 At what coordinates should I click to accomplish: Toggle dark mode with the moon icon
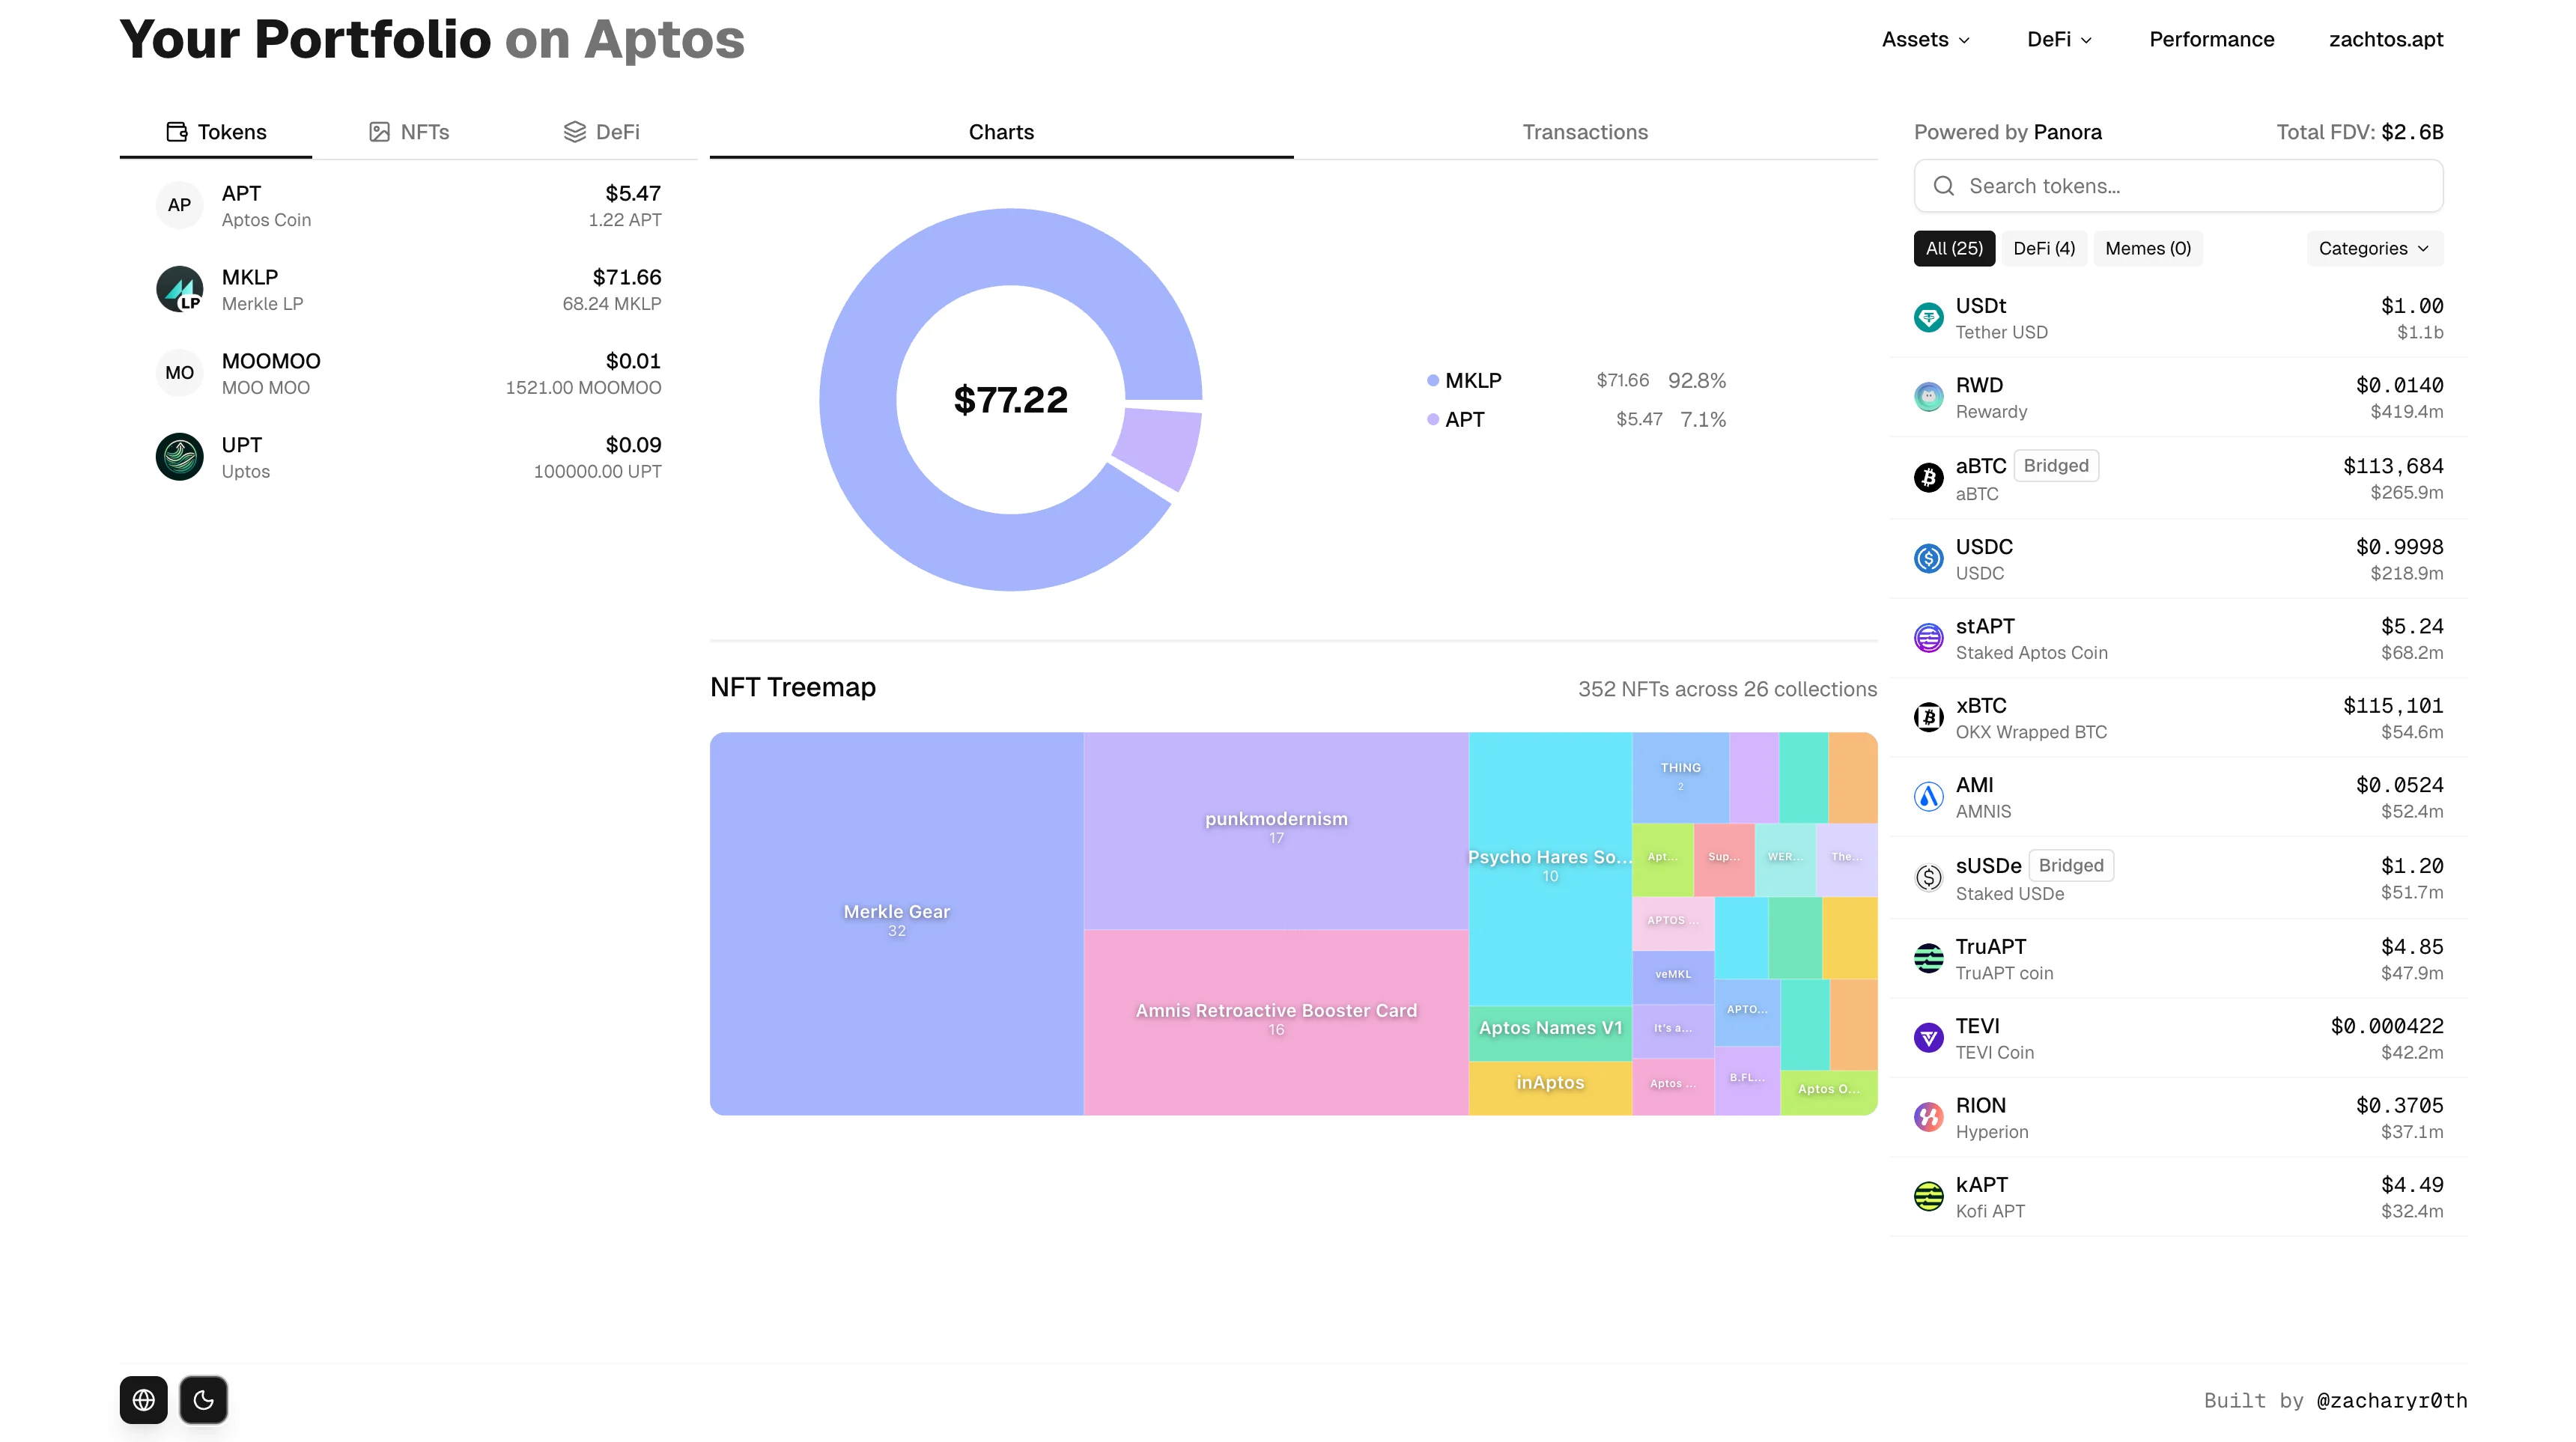click(x=203, y=1400)
